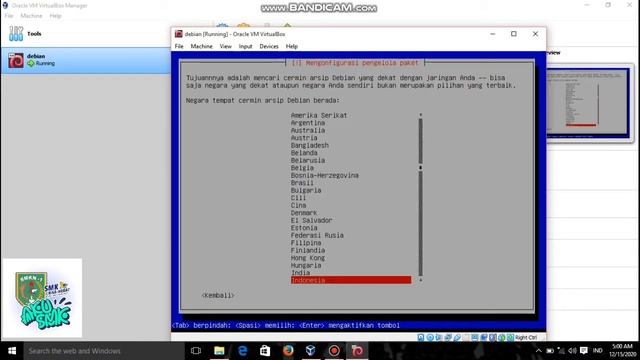The image size is (640, 360).
Task: Select Bangladesh in the country list
Action: (x=310, y=145)
